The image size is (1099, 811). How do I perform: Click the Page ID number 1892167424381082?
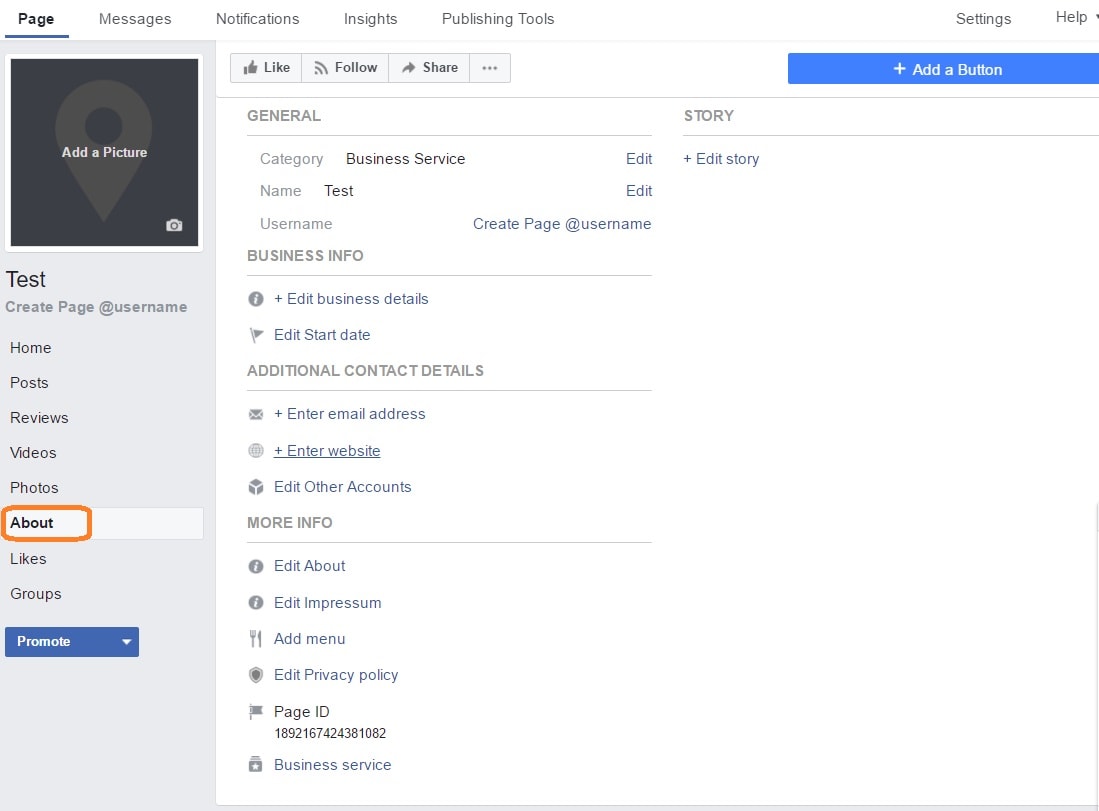tap(329, 734)
